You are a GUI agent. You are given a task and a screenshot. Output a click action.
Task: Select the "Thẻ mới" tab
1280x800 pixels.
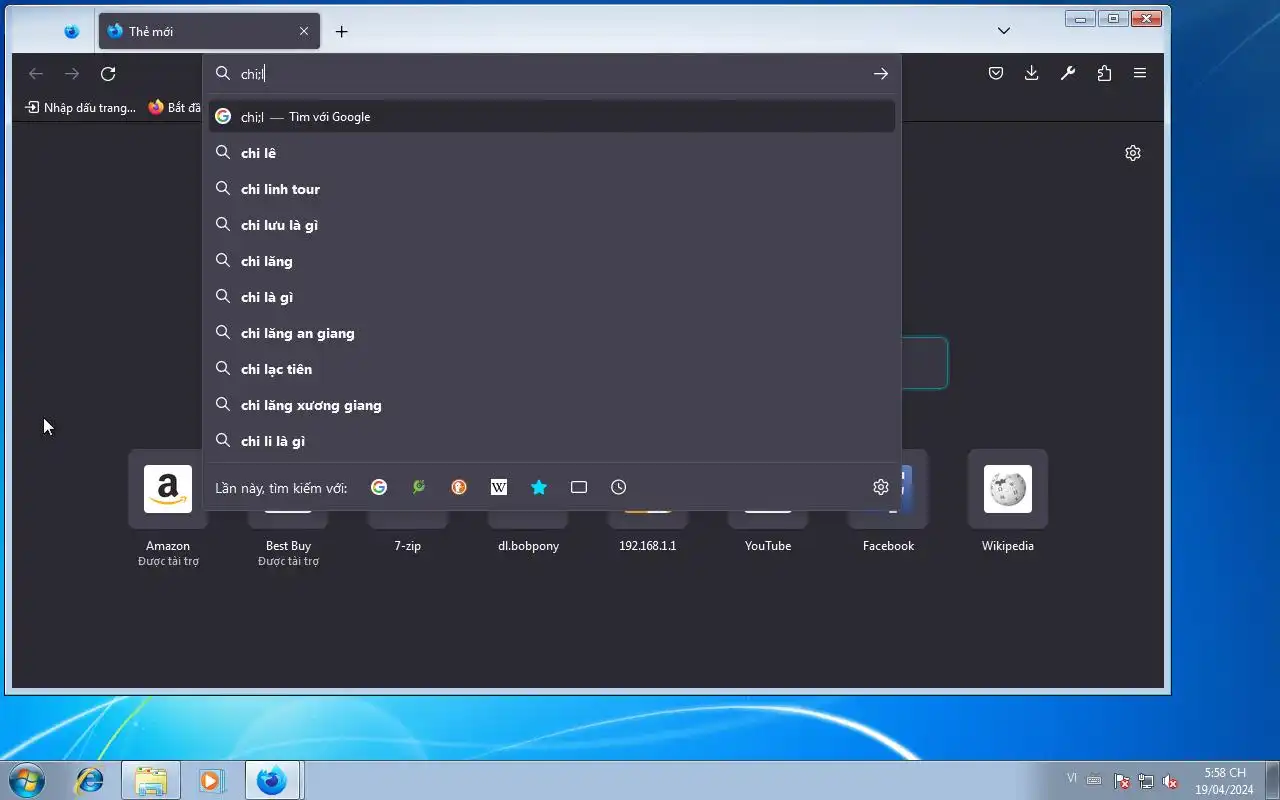(209, 31)
